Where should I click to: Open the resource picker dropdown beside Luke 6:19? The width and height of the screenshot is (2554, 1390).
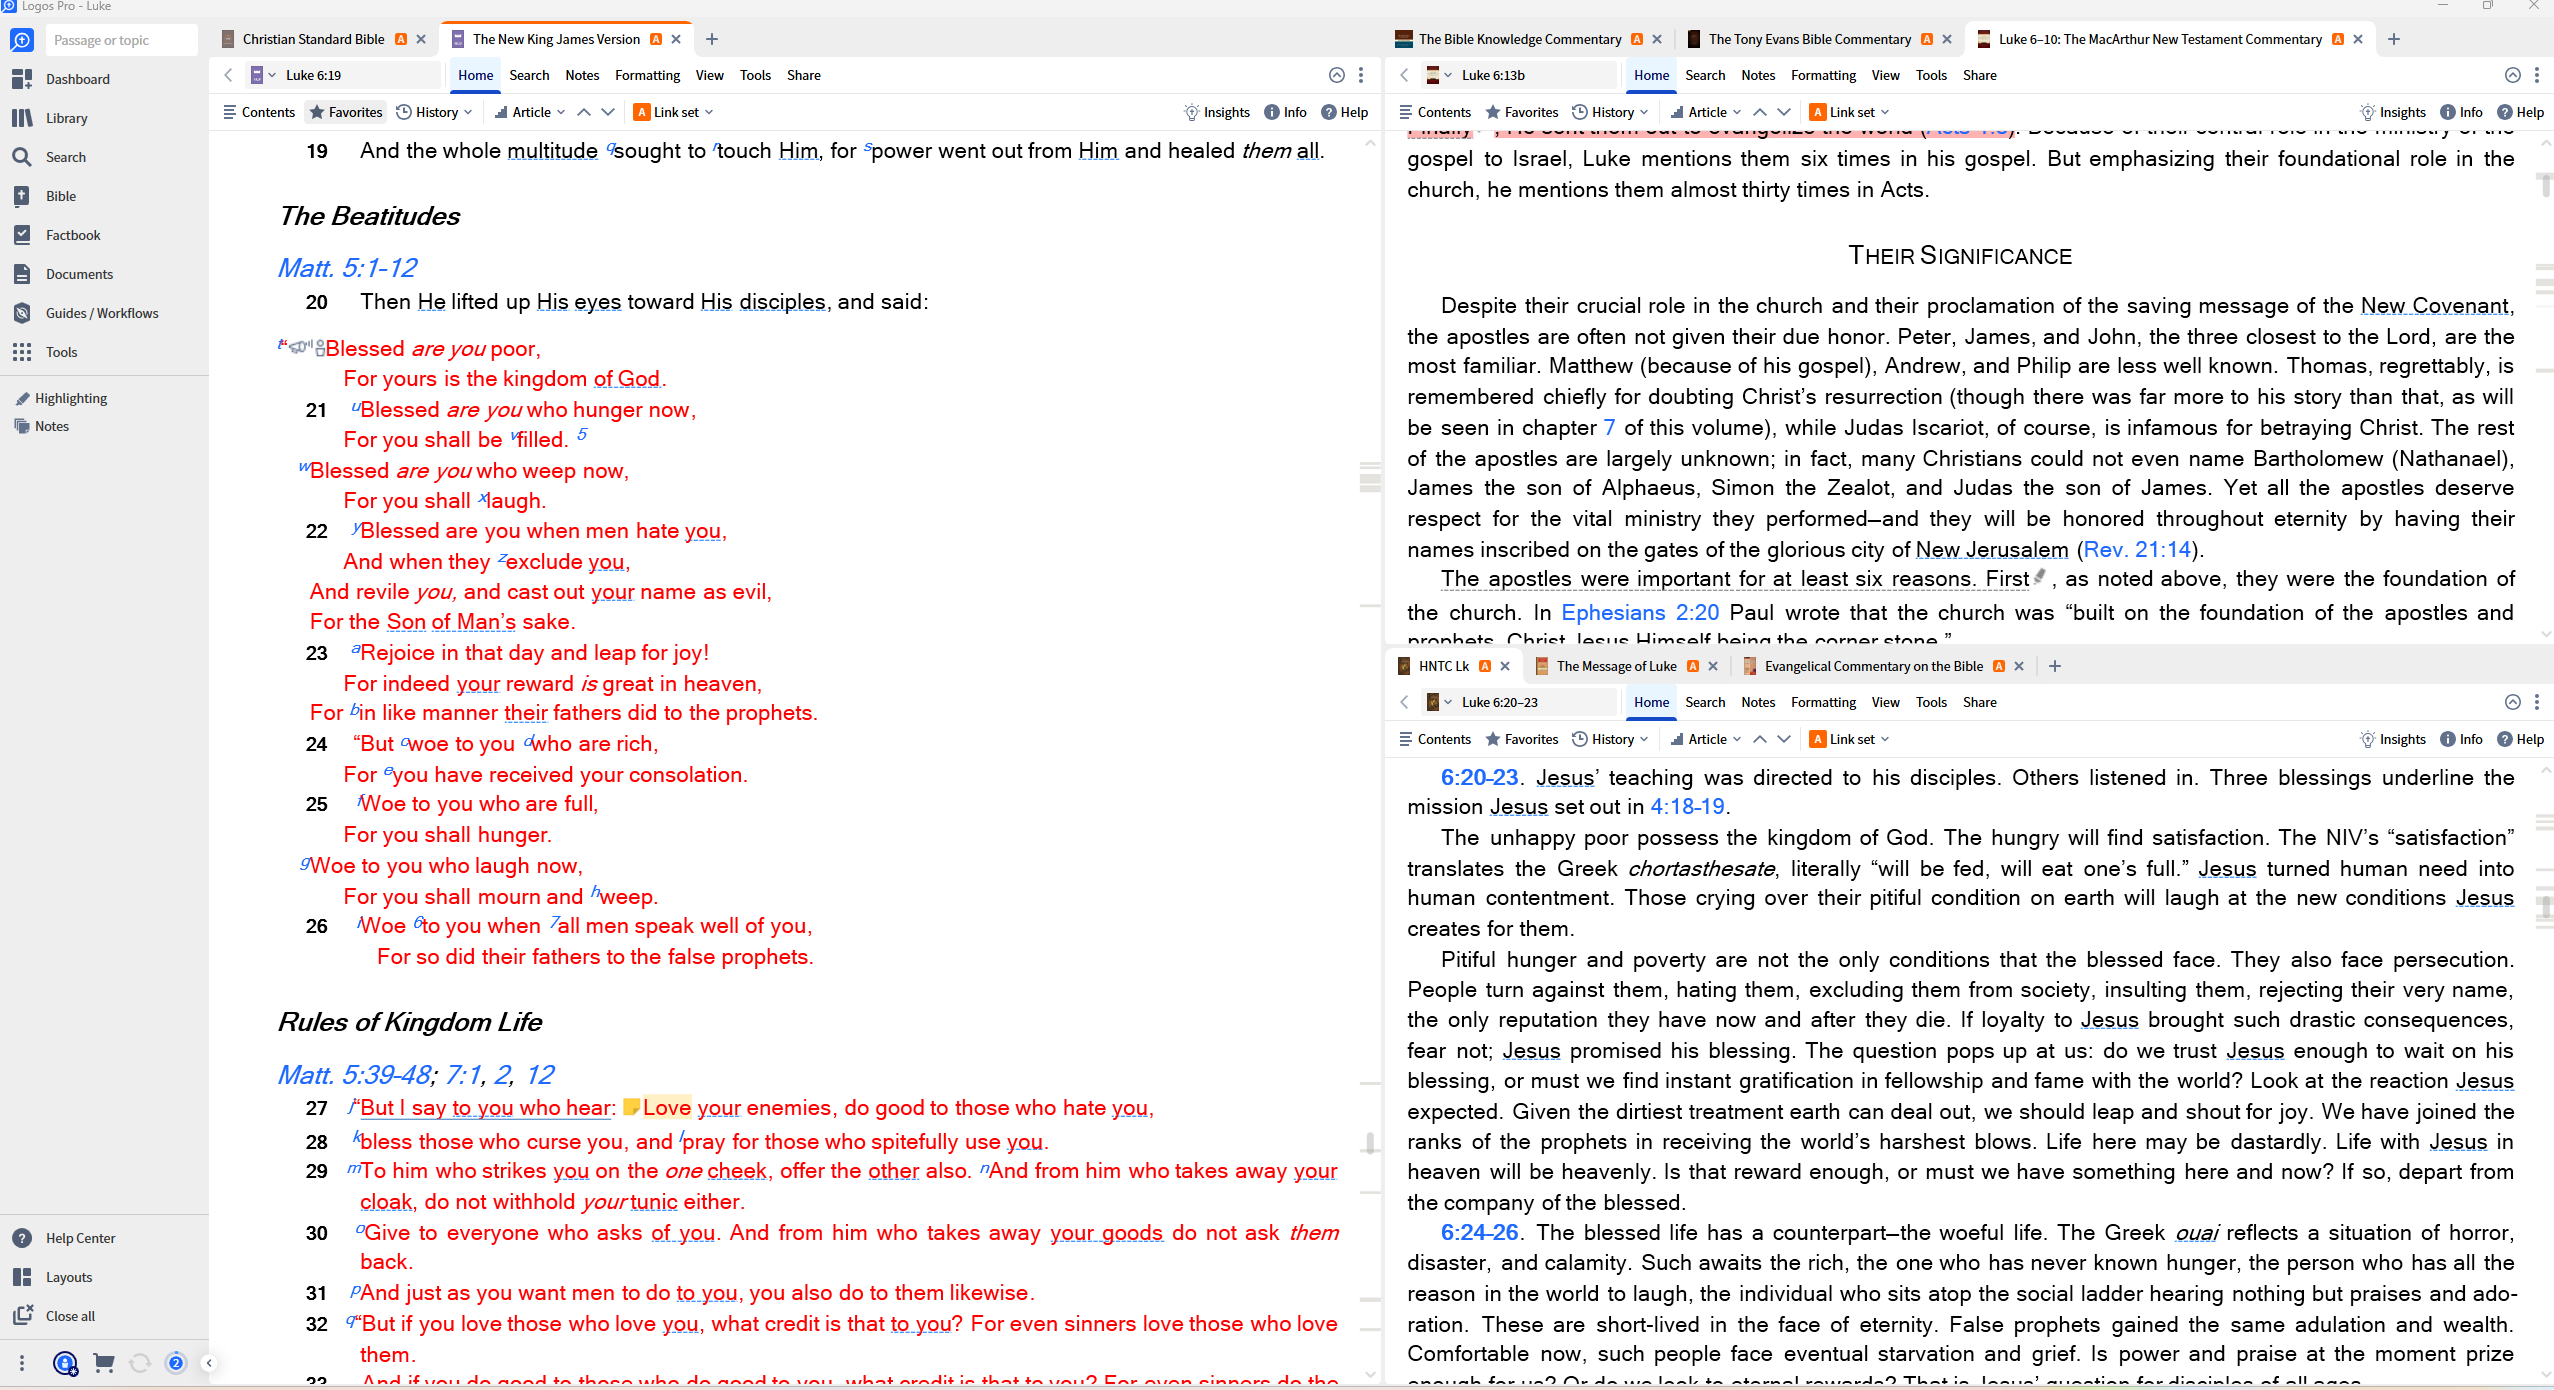263,75
